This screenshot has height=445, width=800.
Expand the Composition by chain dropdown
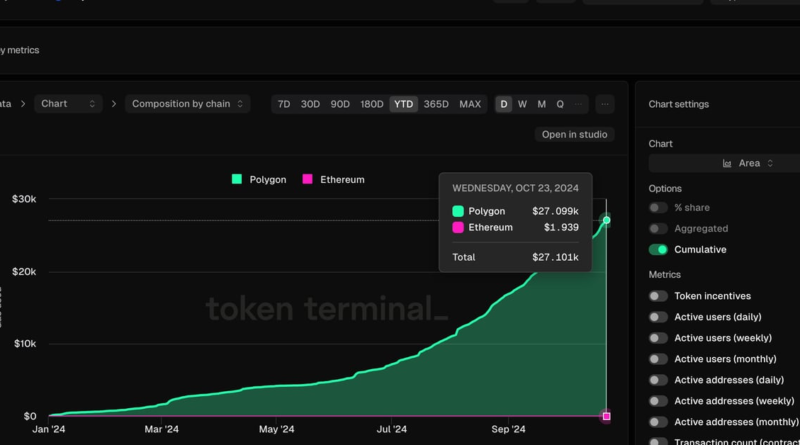click(187, 104)
